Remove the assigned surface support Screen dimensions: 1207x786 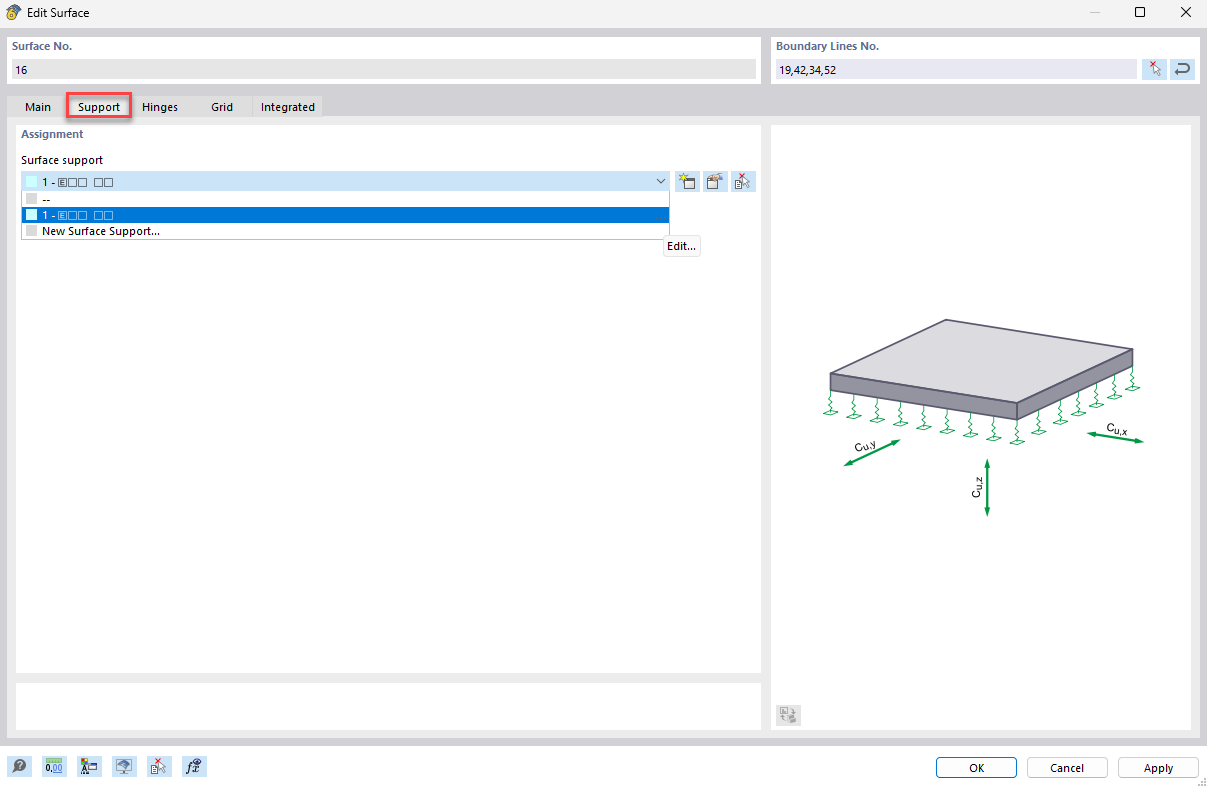pyautogui.click(x=742, y=181)
